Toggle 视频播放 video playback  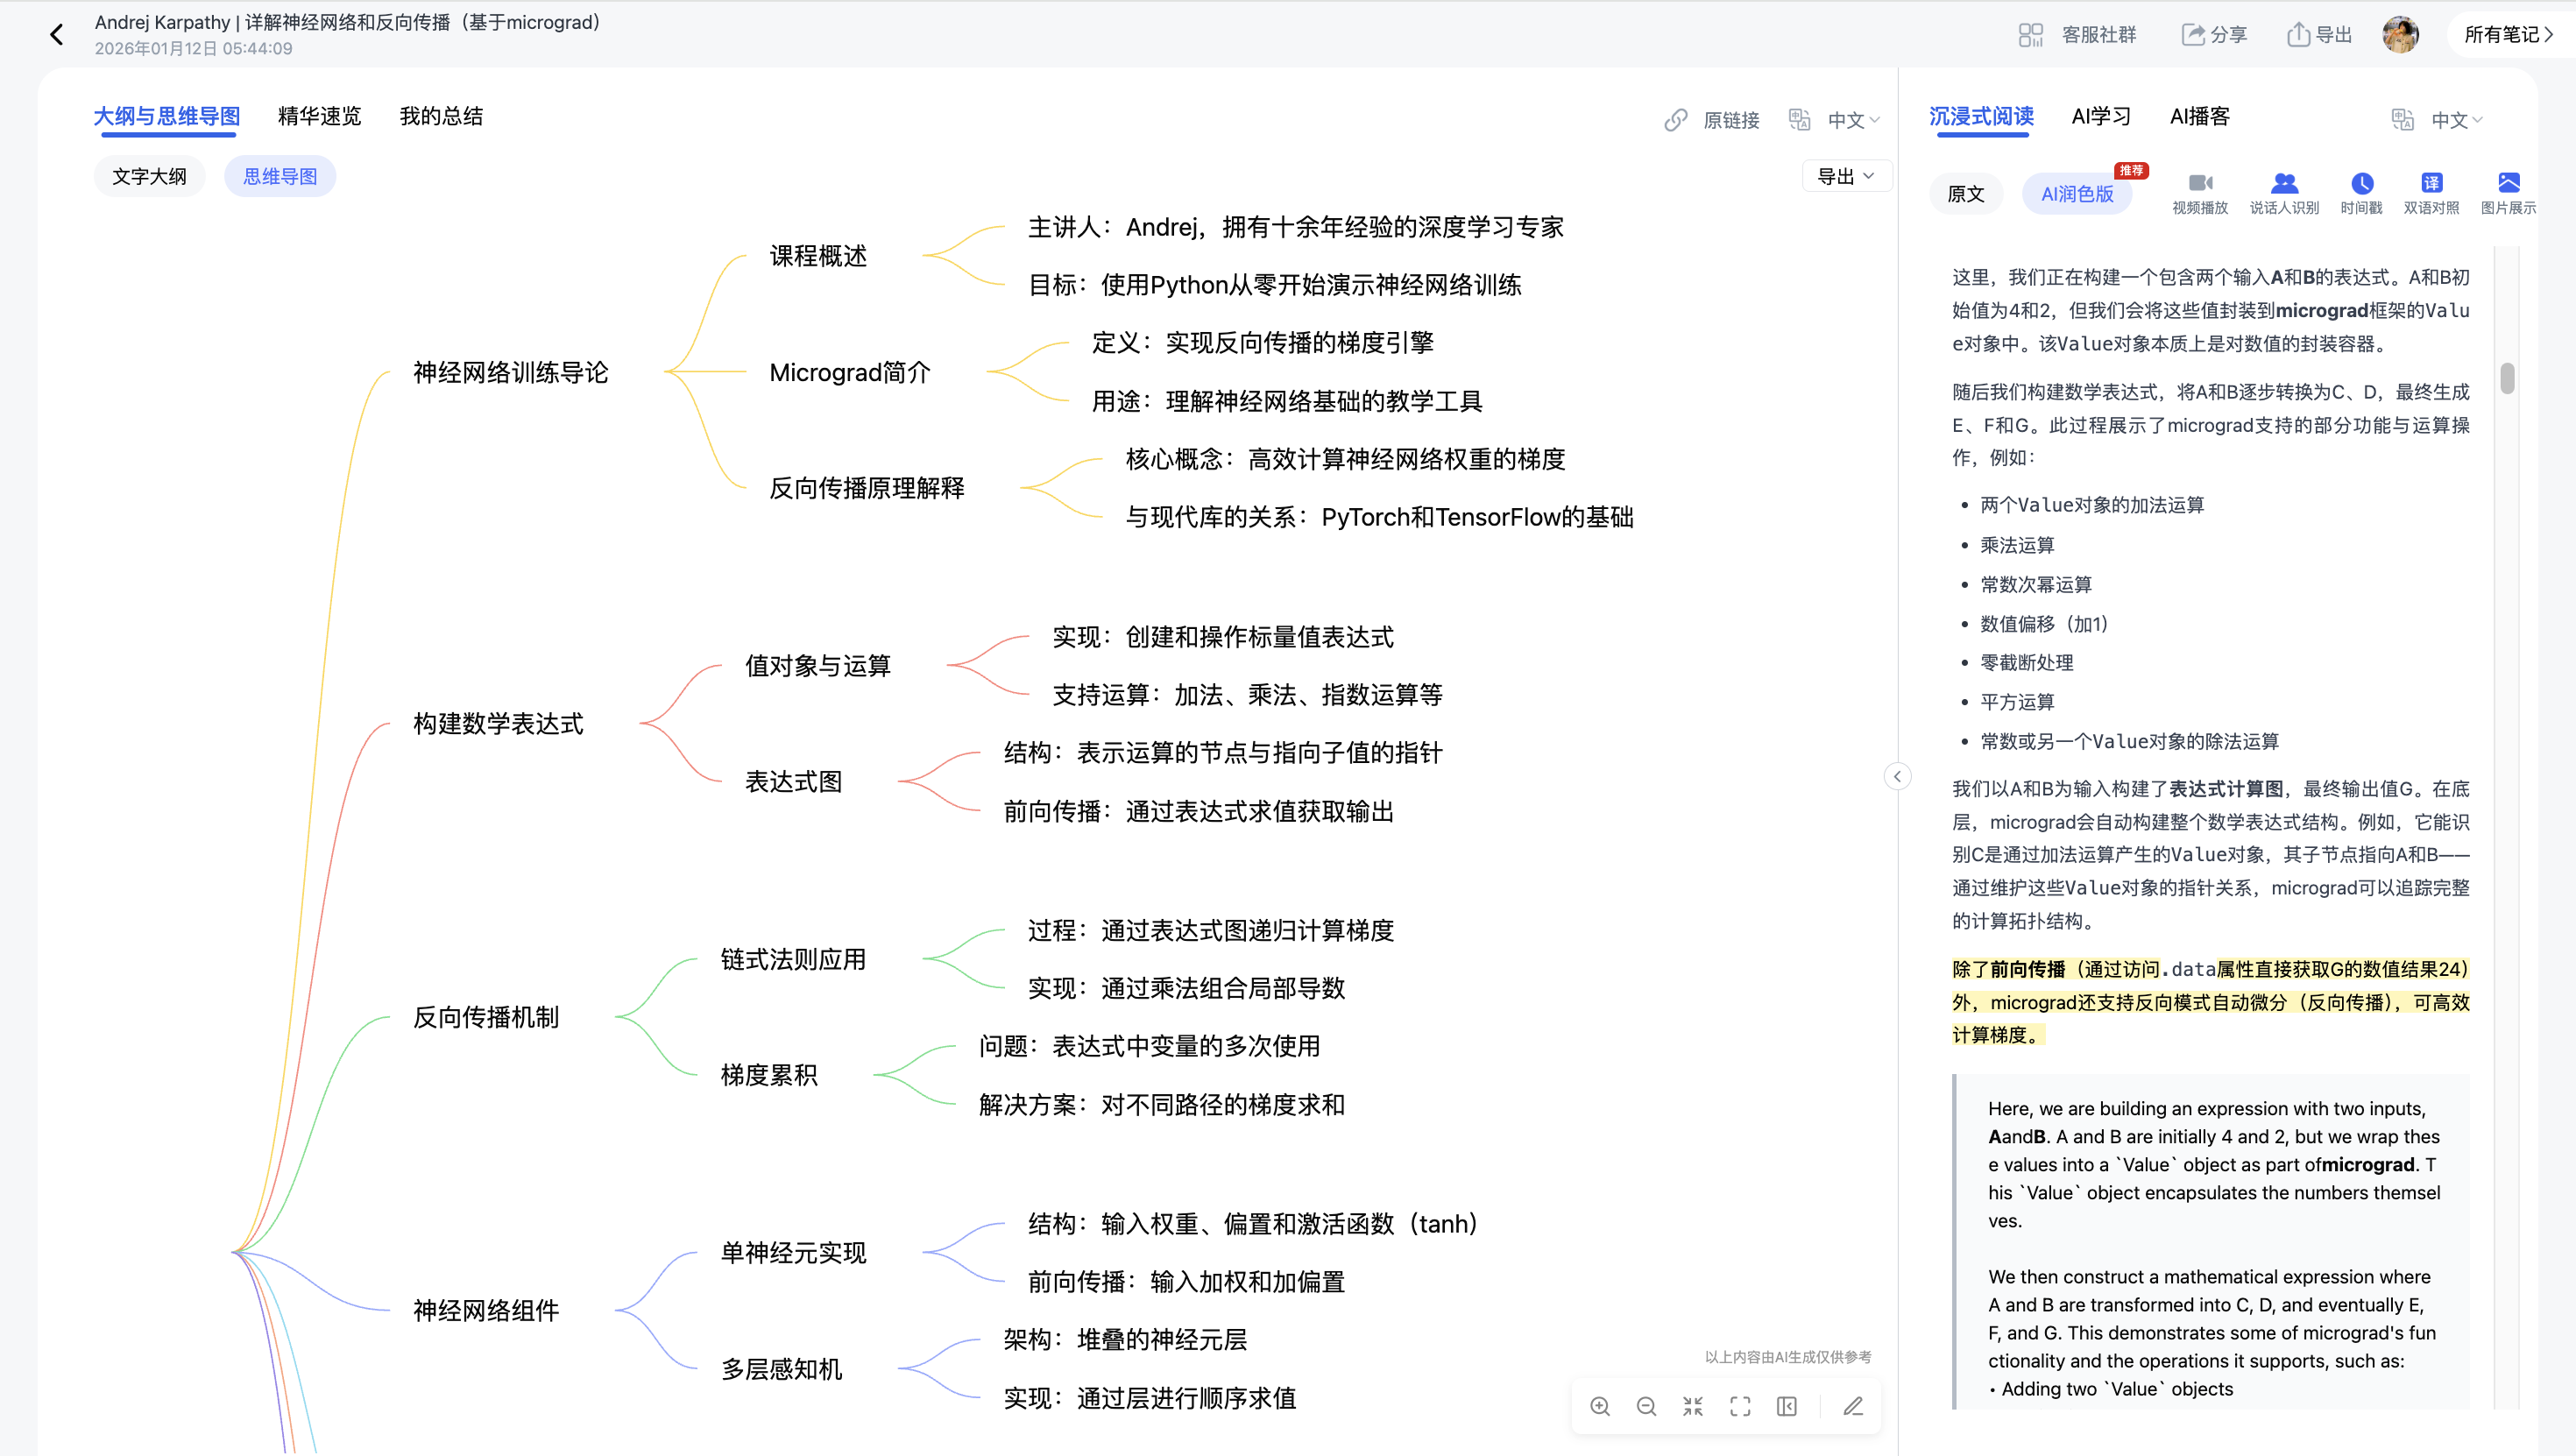tap(2200, 193)
